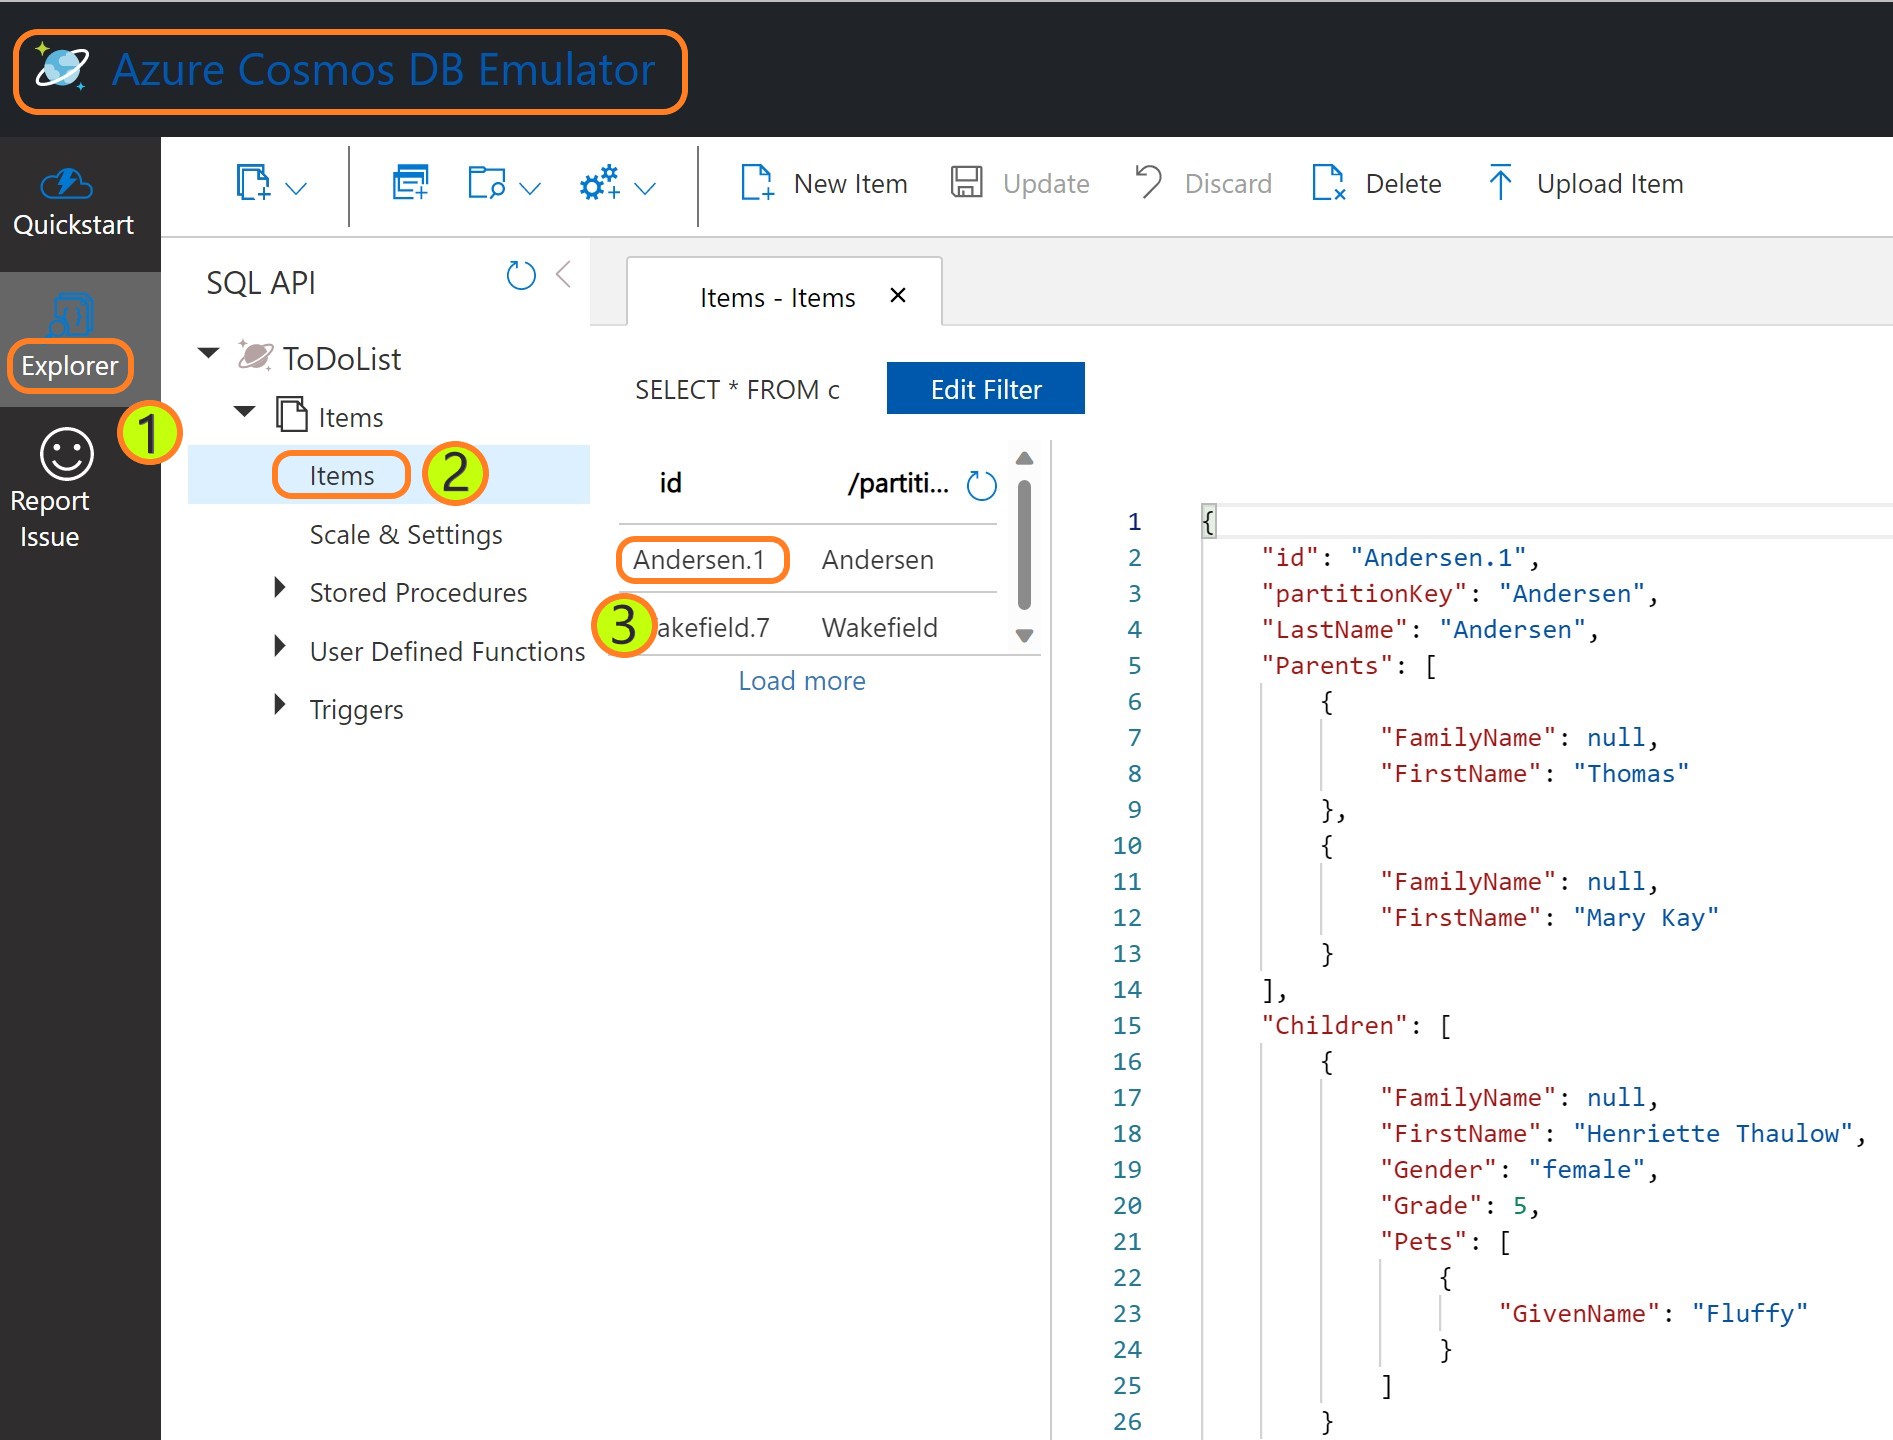Click the New Container icon in toolbar
The height and width of the screenshot is (1440, 1893).
(253, 183)
